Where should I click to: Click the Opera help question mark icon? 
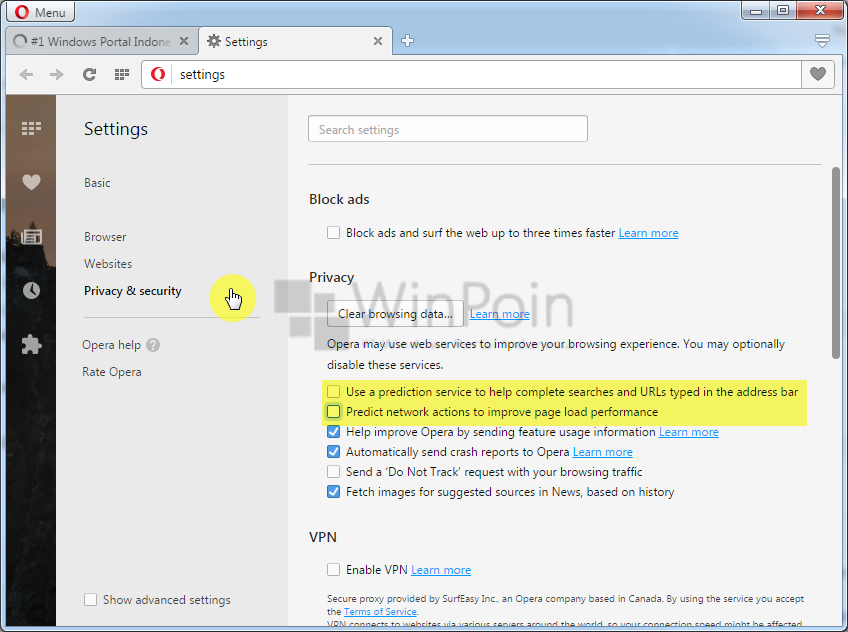tap(153, 345)
